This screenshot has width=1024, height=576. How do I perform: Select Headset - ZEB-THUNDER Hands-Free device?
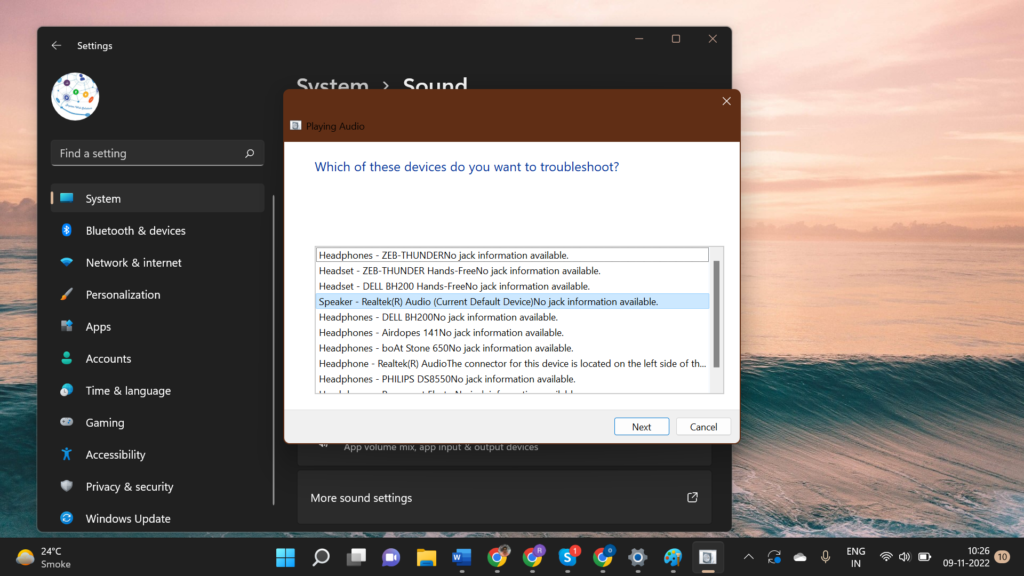512,270
